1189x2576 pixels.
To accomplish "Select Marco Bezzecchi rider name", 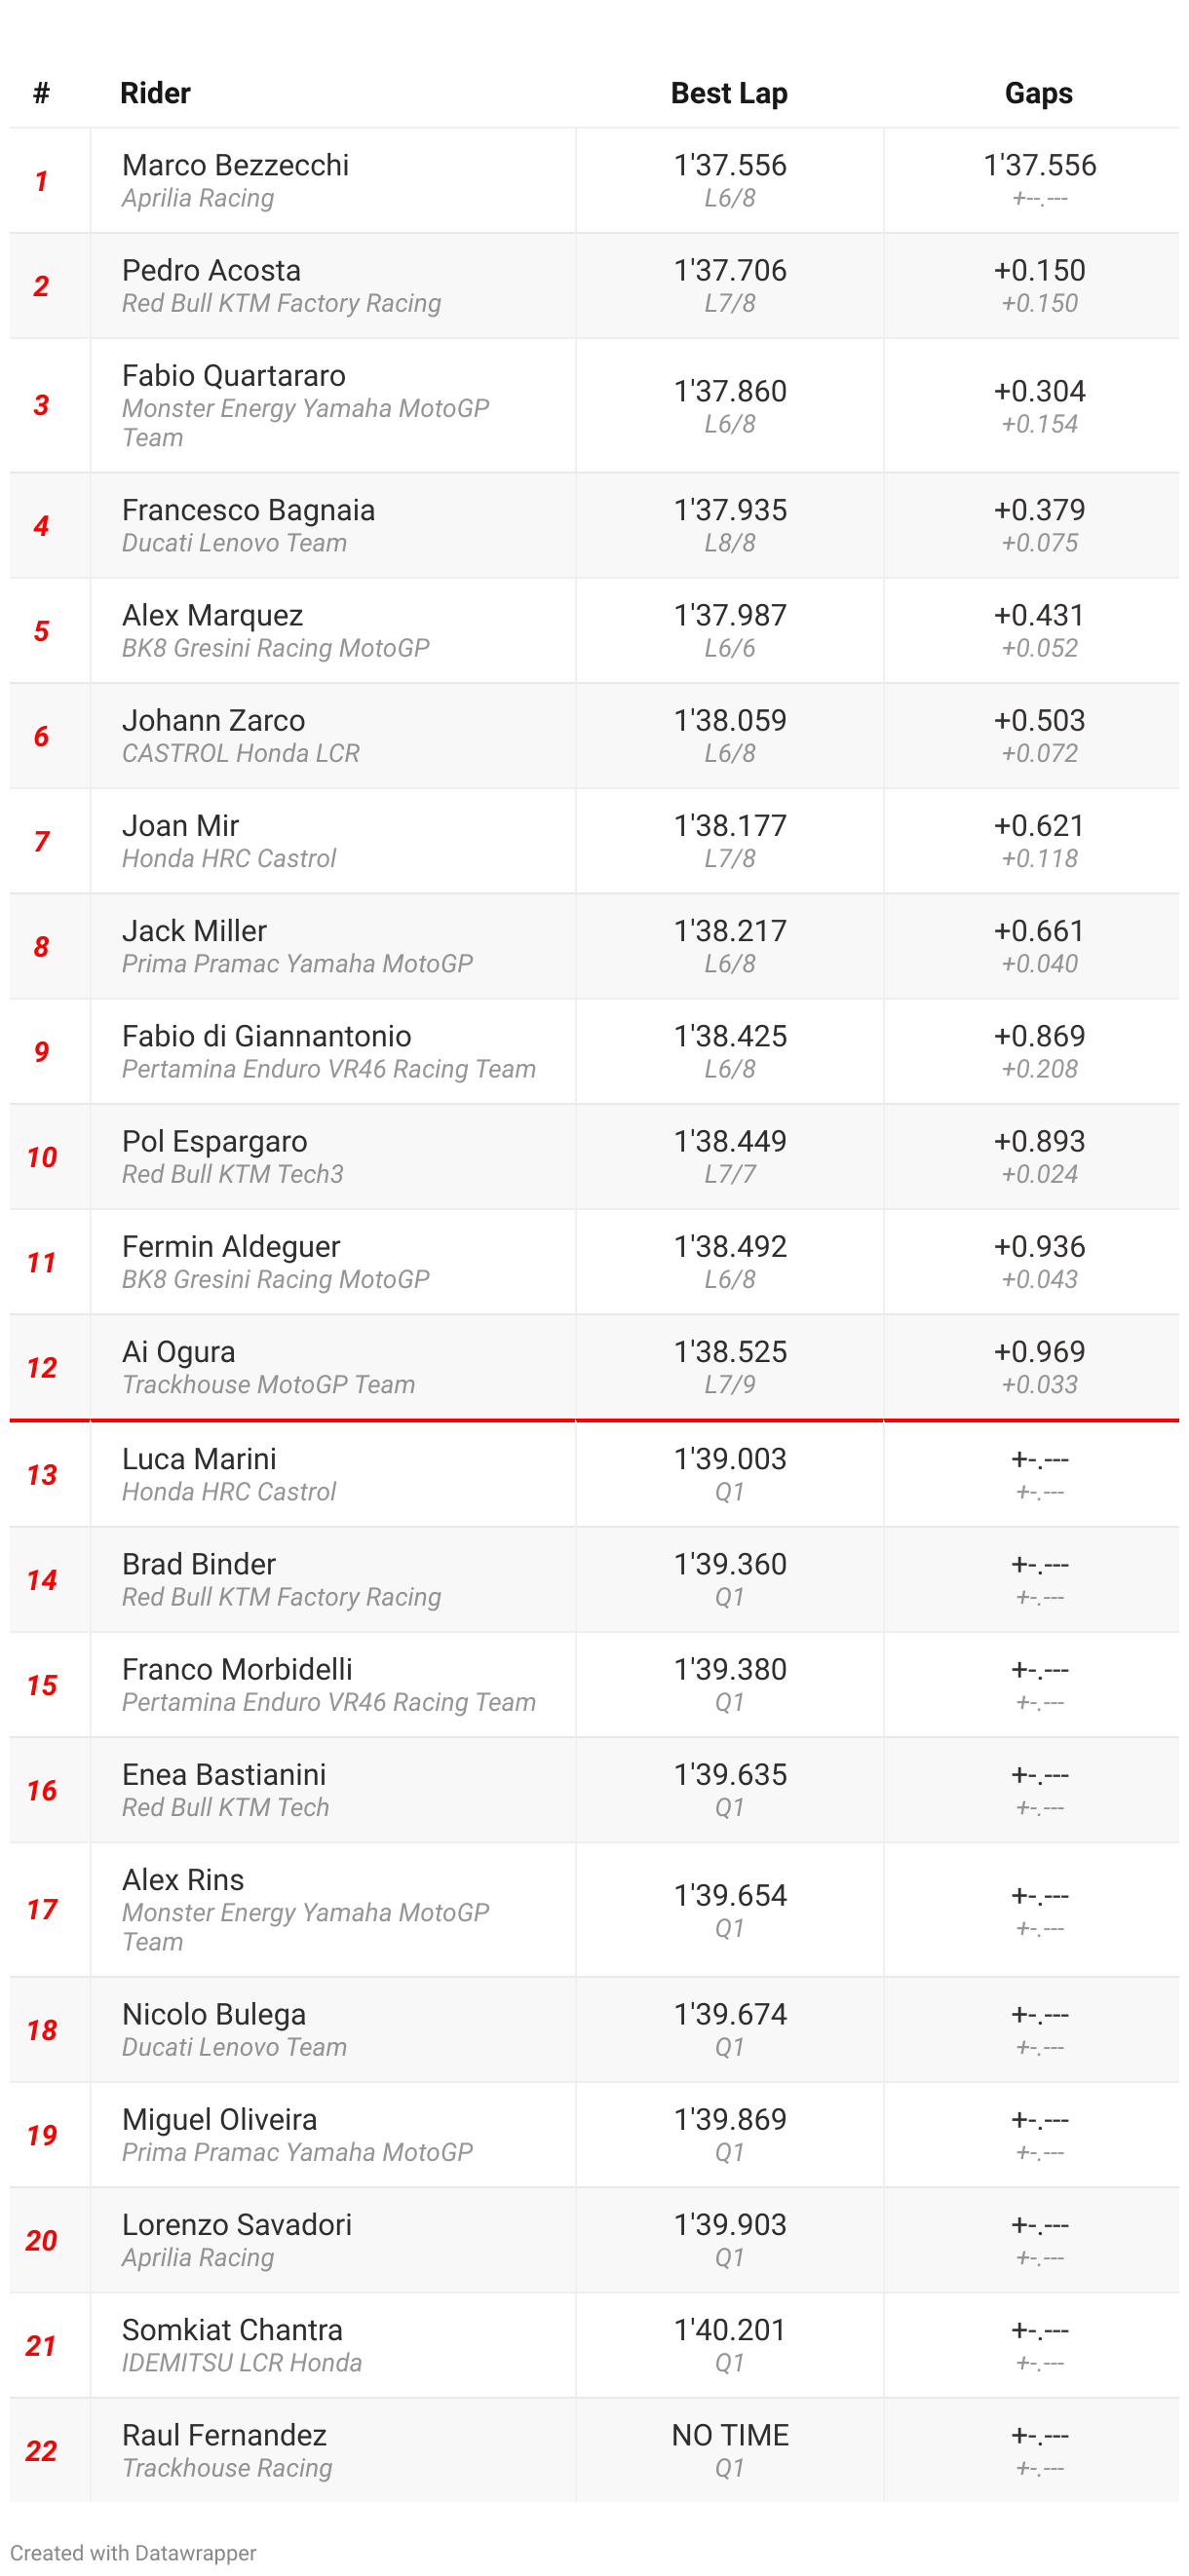I will 235,165.
